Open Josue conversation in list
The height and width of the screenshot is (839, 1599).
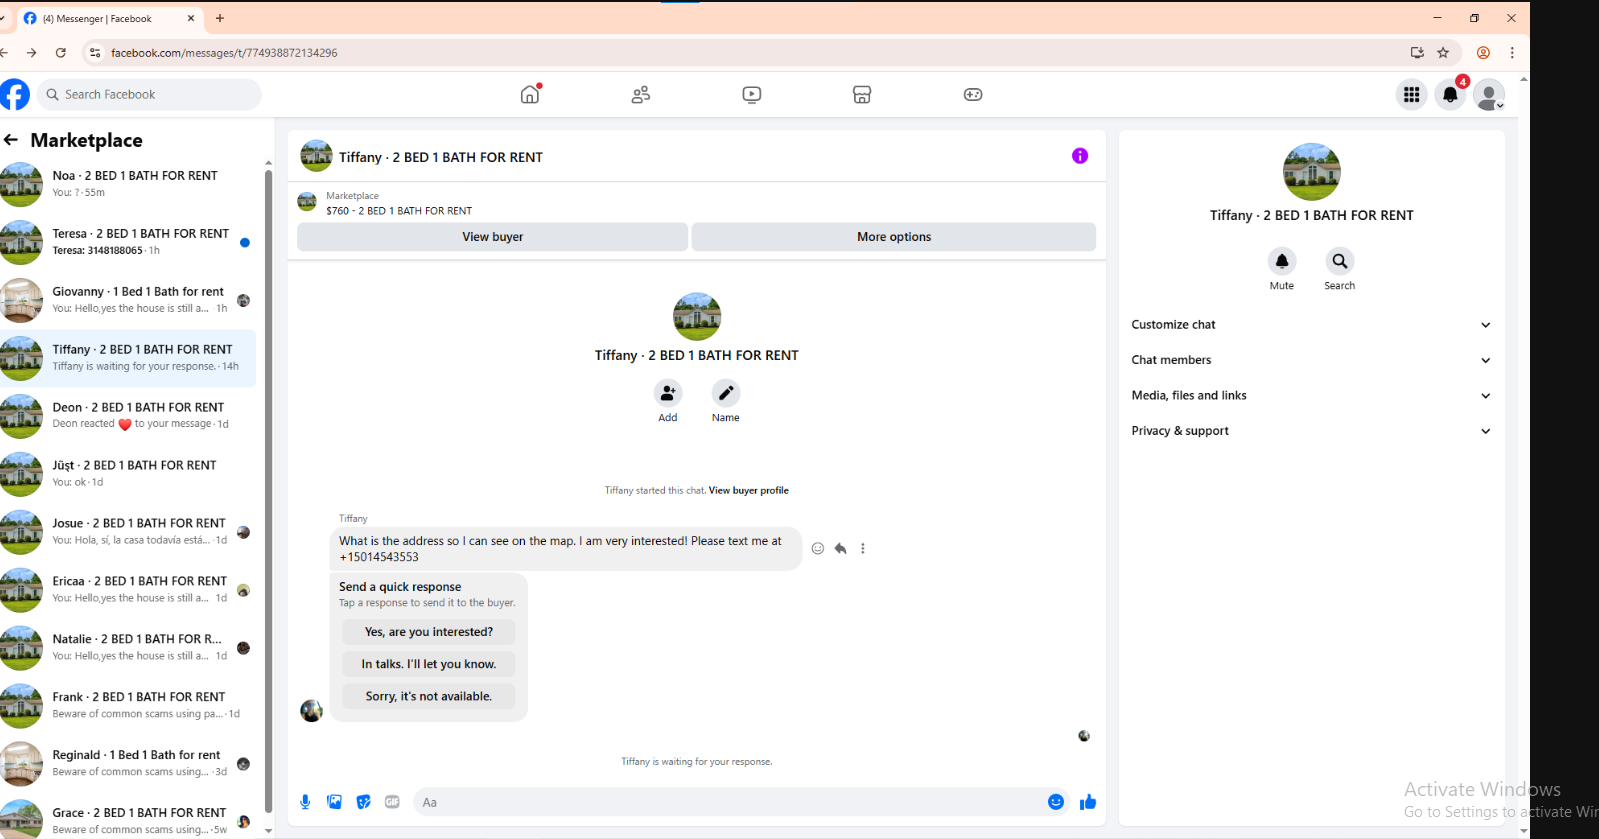[128, 533]
